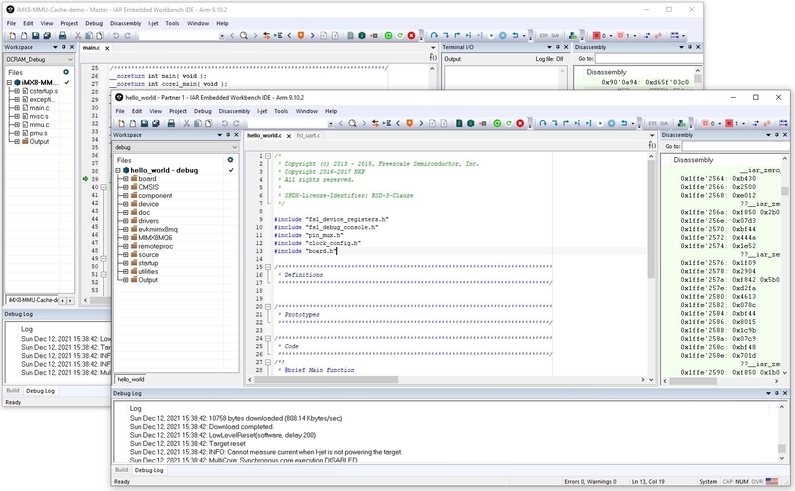
Task: Click gear options icon in hello_world Files header
Action: pos(230,160)
